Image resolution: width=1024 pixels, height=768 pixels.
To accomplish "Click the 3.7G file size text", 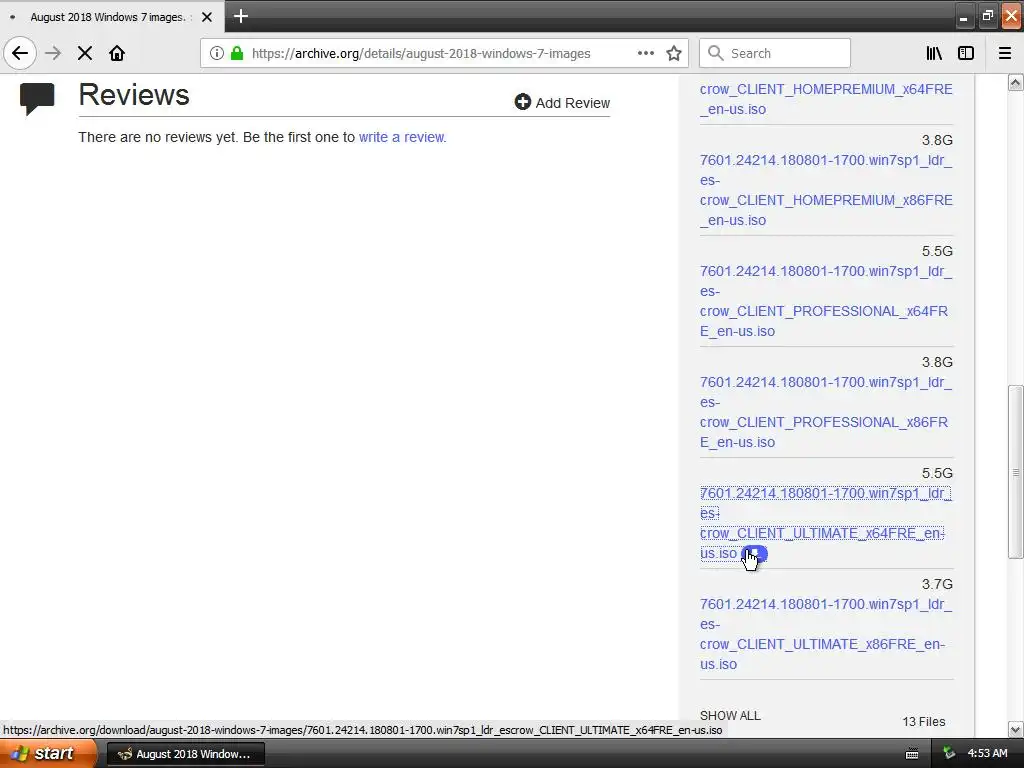I will (x=937, y=584).
